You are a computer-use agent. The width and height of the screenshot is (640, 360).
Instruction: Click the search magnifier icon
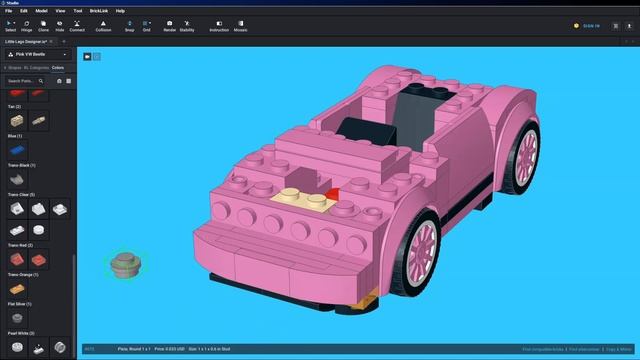(41, 81)
